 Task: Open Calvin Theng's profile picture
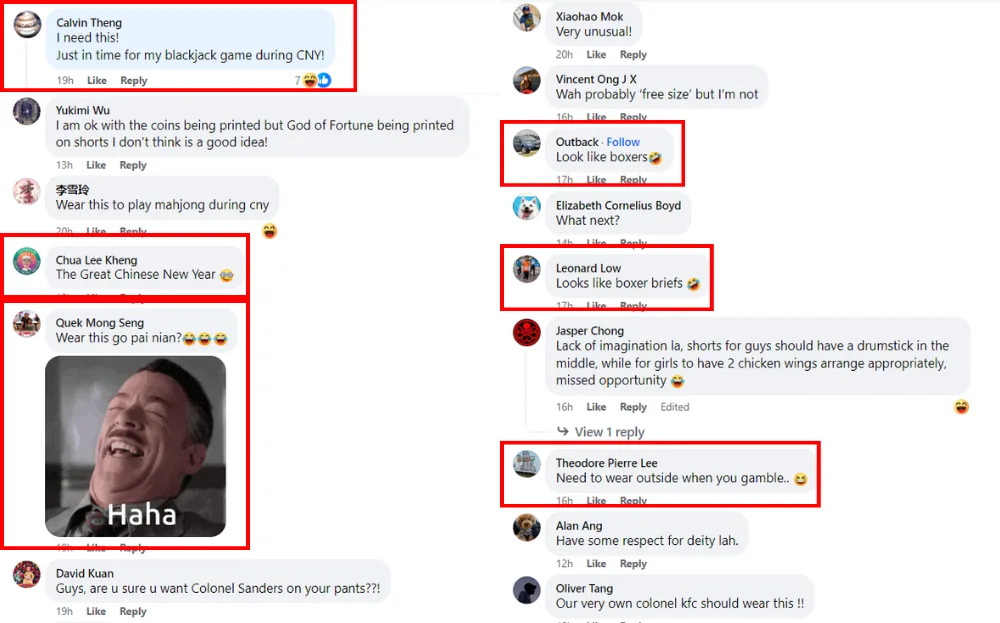point(27,25)
